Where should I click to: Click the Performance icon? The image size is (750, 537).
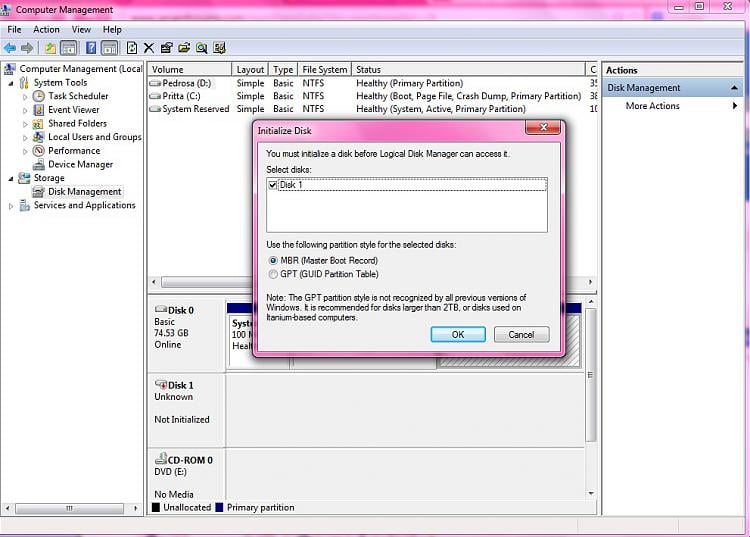pos(38,151)
